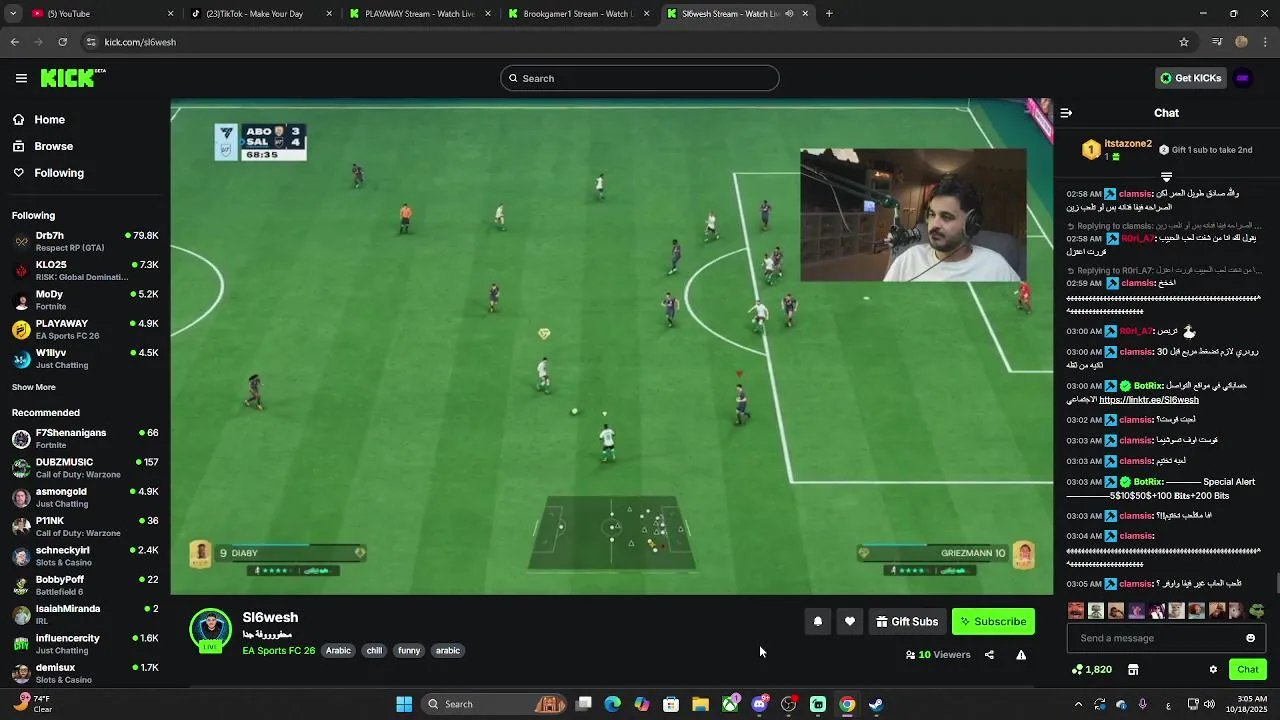The width and height of the screenshot is (1280, 720).
Task: Click the KICK logo
Action: (73, 78)
